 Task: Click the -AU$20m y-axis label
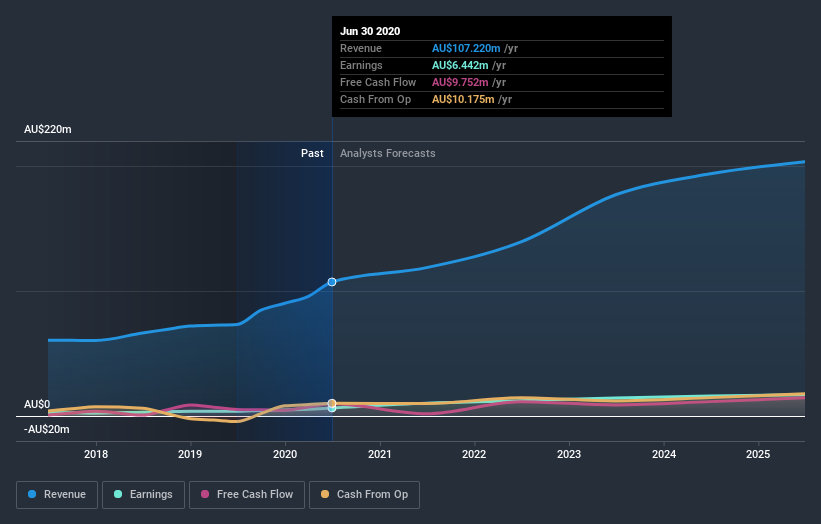(x=47, y=429)
